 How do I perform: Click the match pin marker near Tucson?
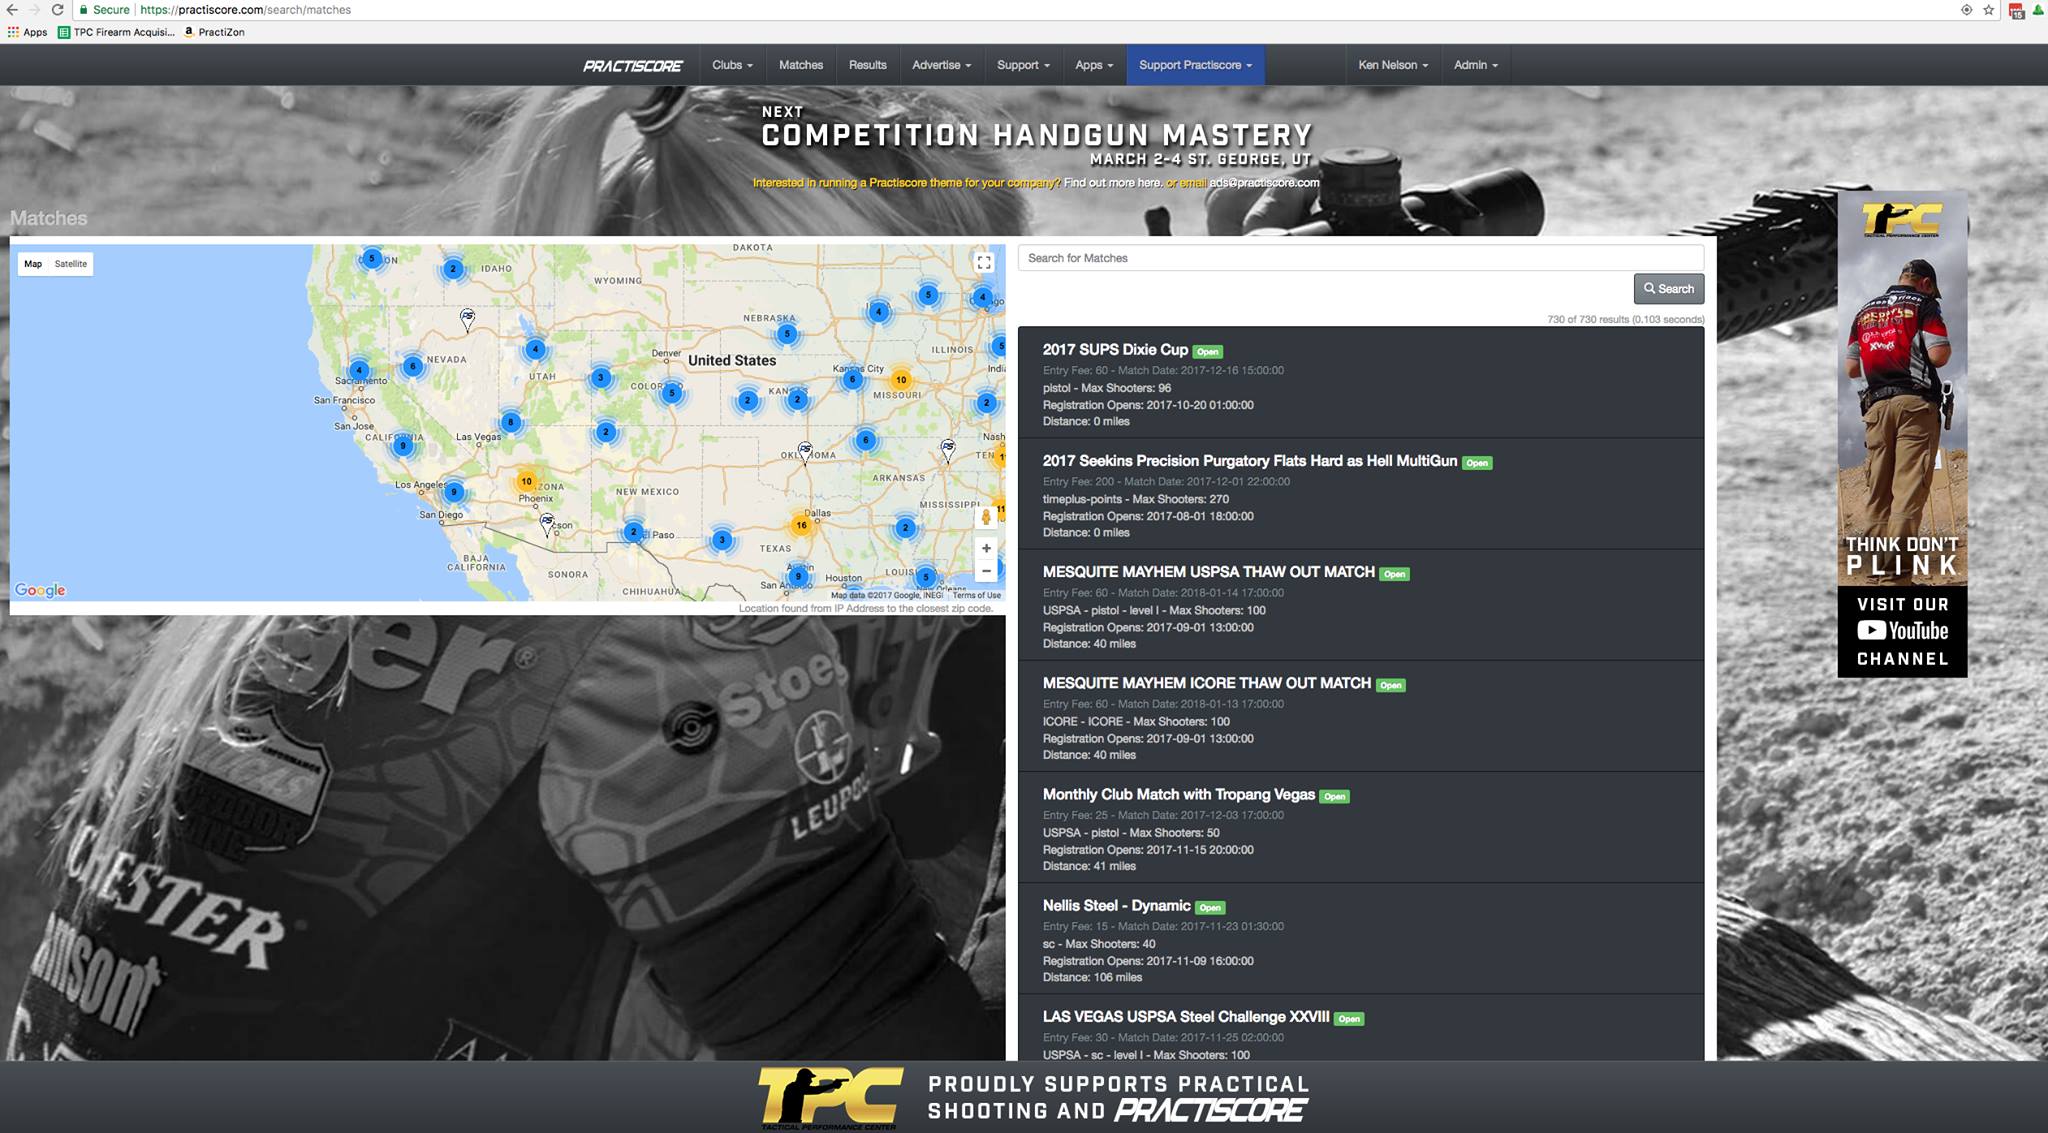pos(547,524)
